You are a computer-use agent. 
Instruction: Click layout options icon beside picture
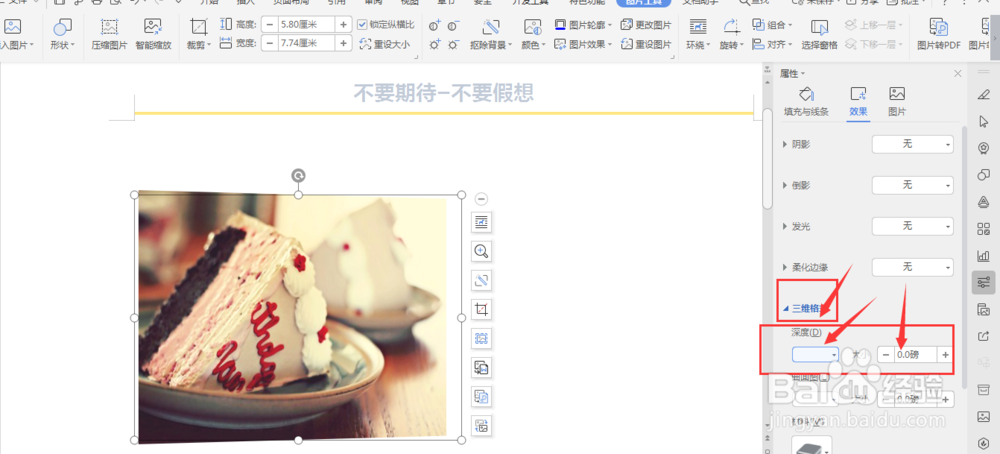tap(482, 222)
